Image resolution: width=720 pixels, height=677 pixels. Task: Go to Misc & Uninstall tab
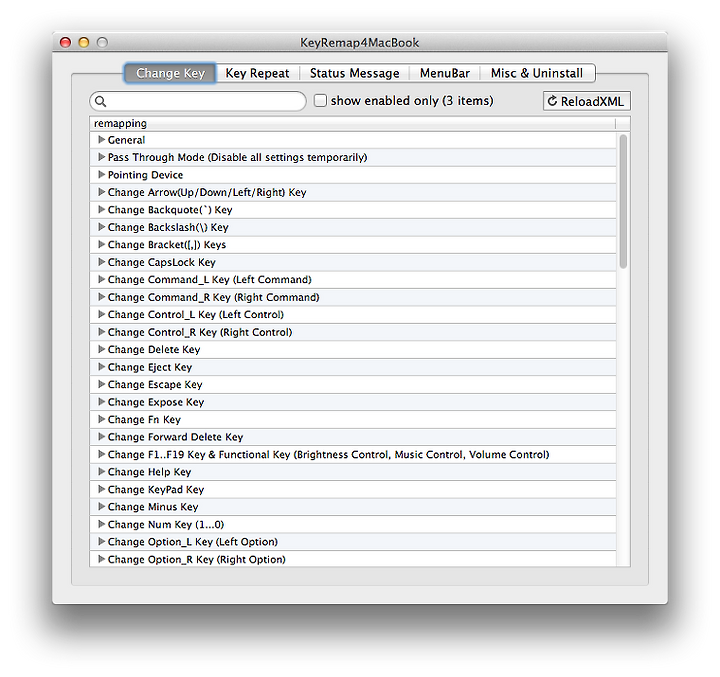click(537, 73)
